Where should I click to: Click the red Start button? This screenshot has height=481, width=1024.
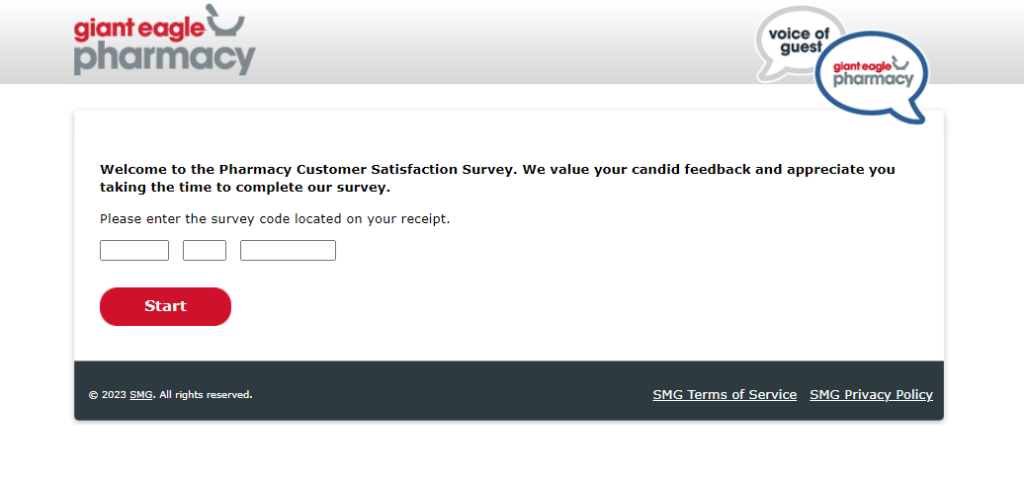click(165, 306)
